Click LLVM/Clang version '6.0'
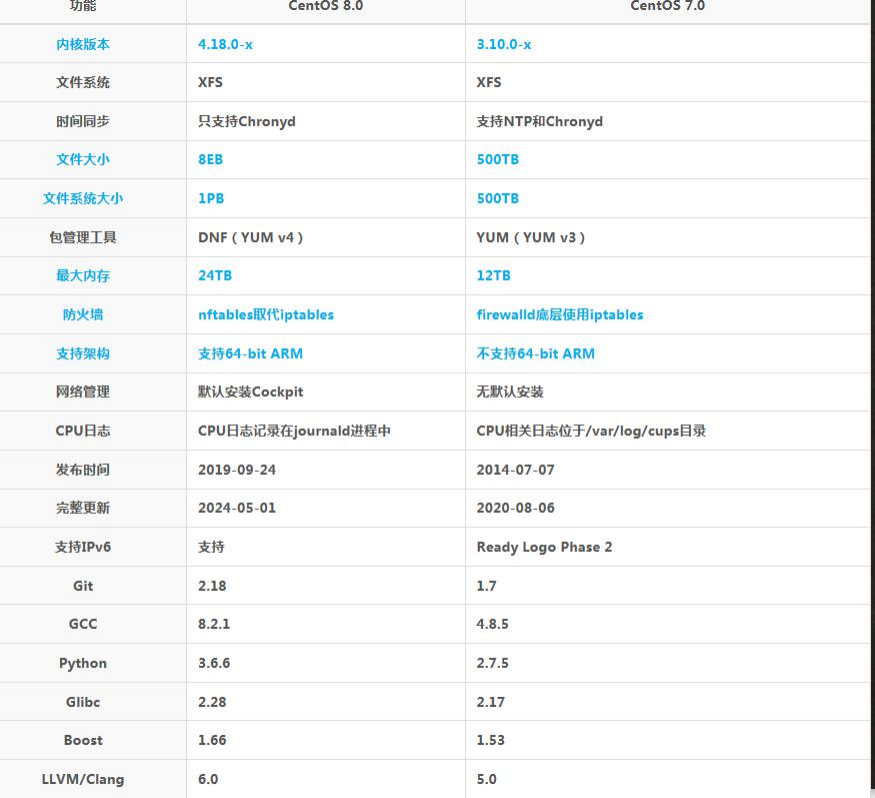 click(x=208, y=778)
